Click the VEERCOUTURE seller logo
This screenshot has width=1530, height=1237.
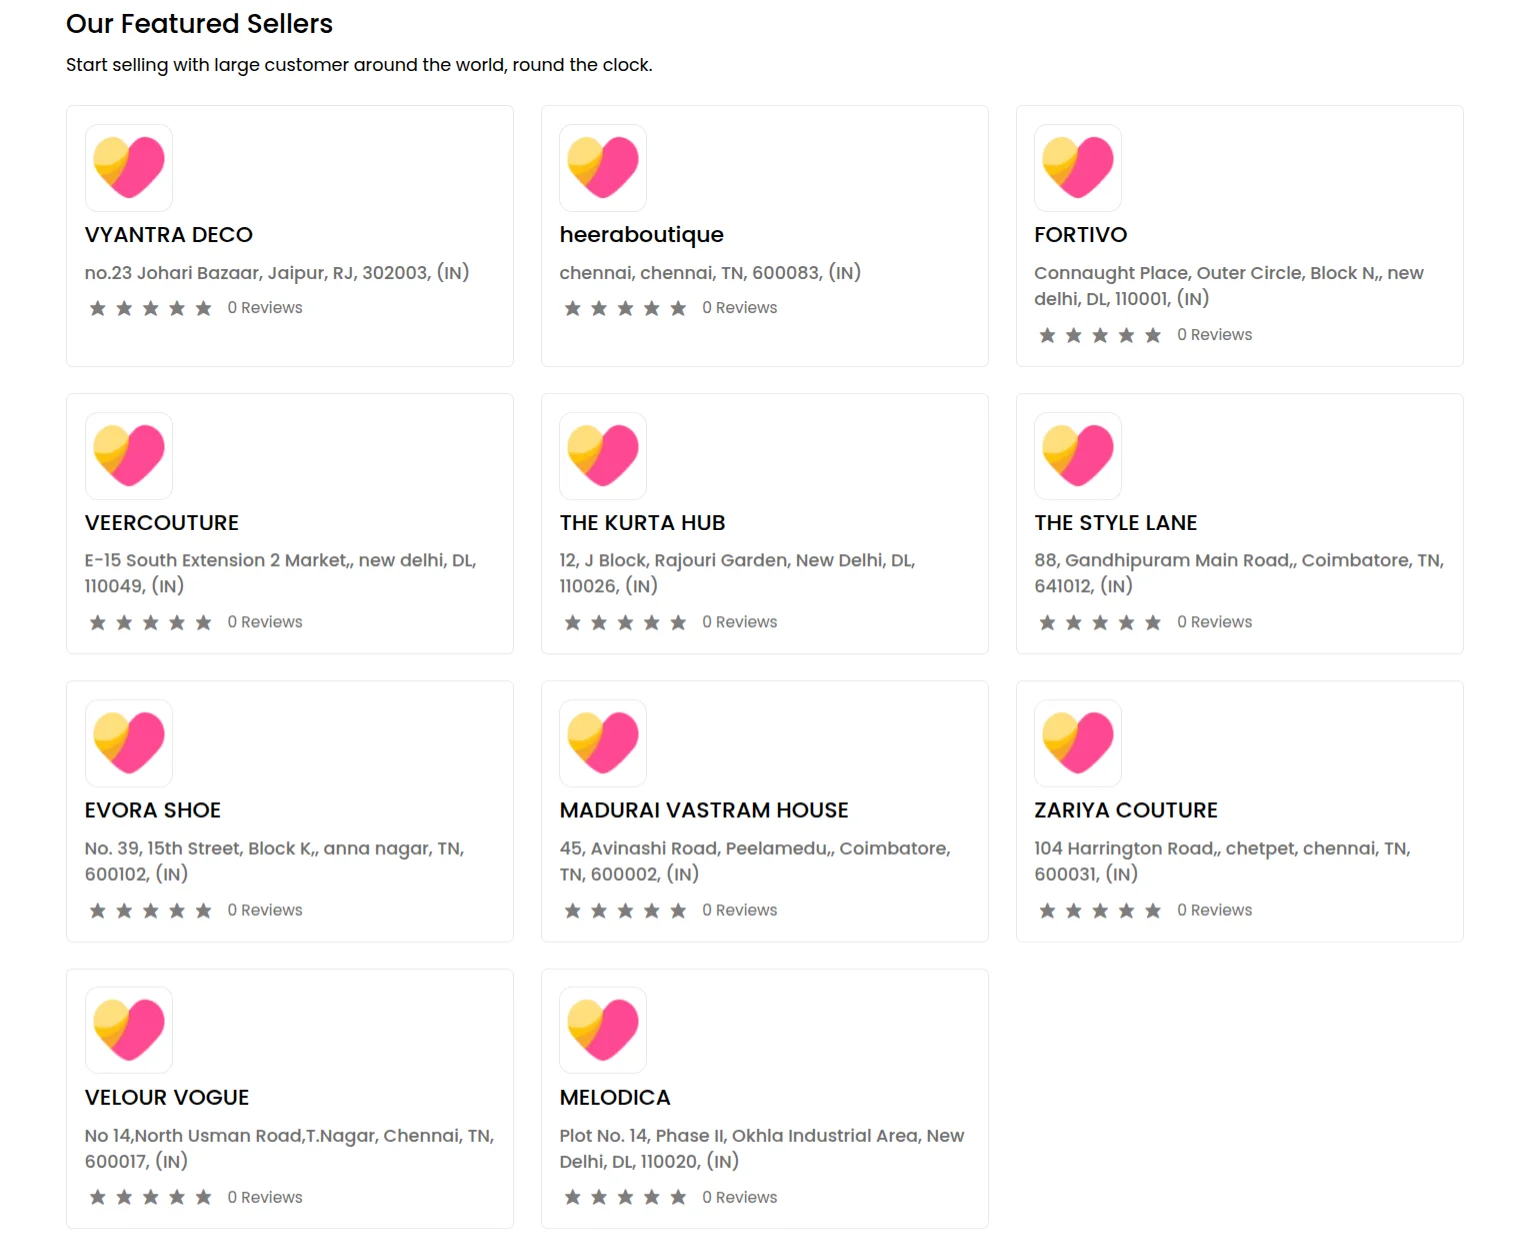129,456
